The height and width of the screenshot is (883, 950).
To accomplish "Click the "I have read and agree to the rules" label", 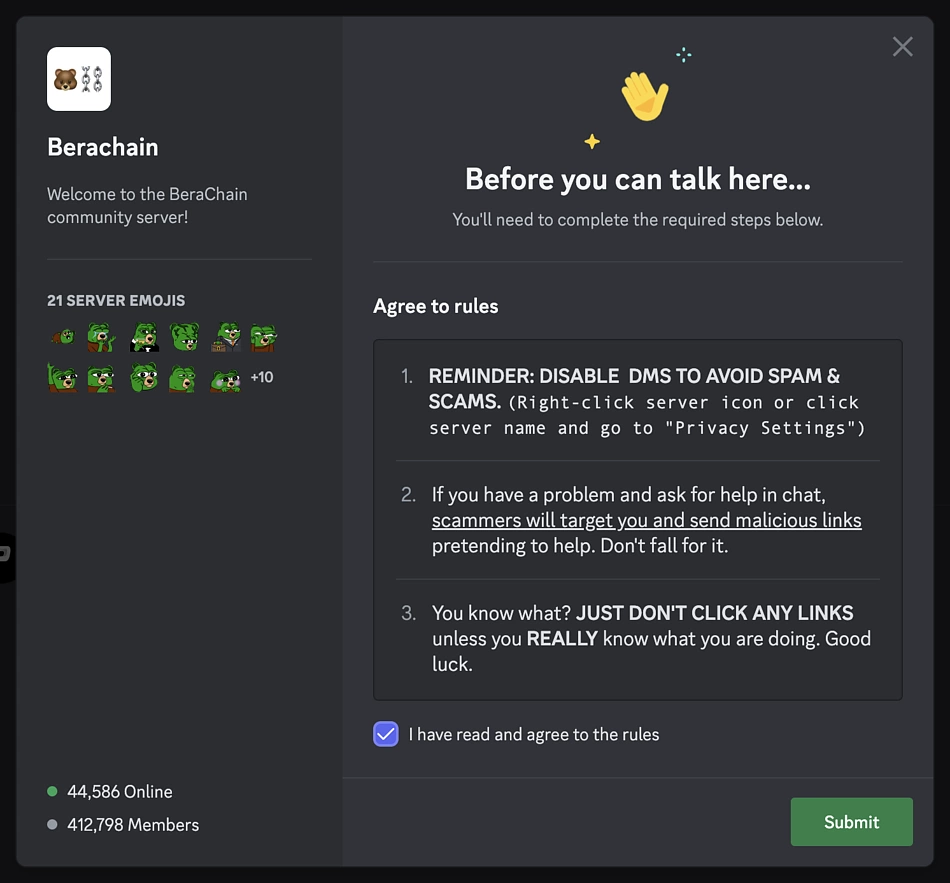I will pyautogui.click(x=534, y=735).
